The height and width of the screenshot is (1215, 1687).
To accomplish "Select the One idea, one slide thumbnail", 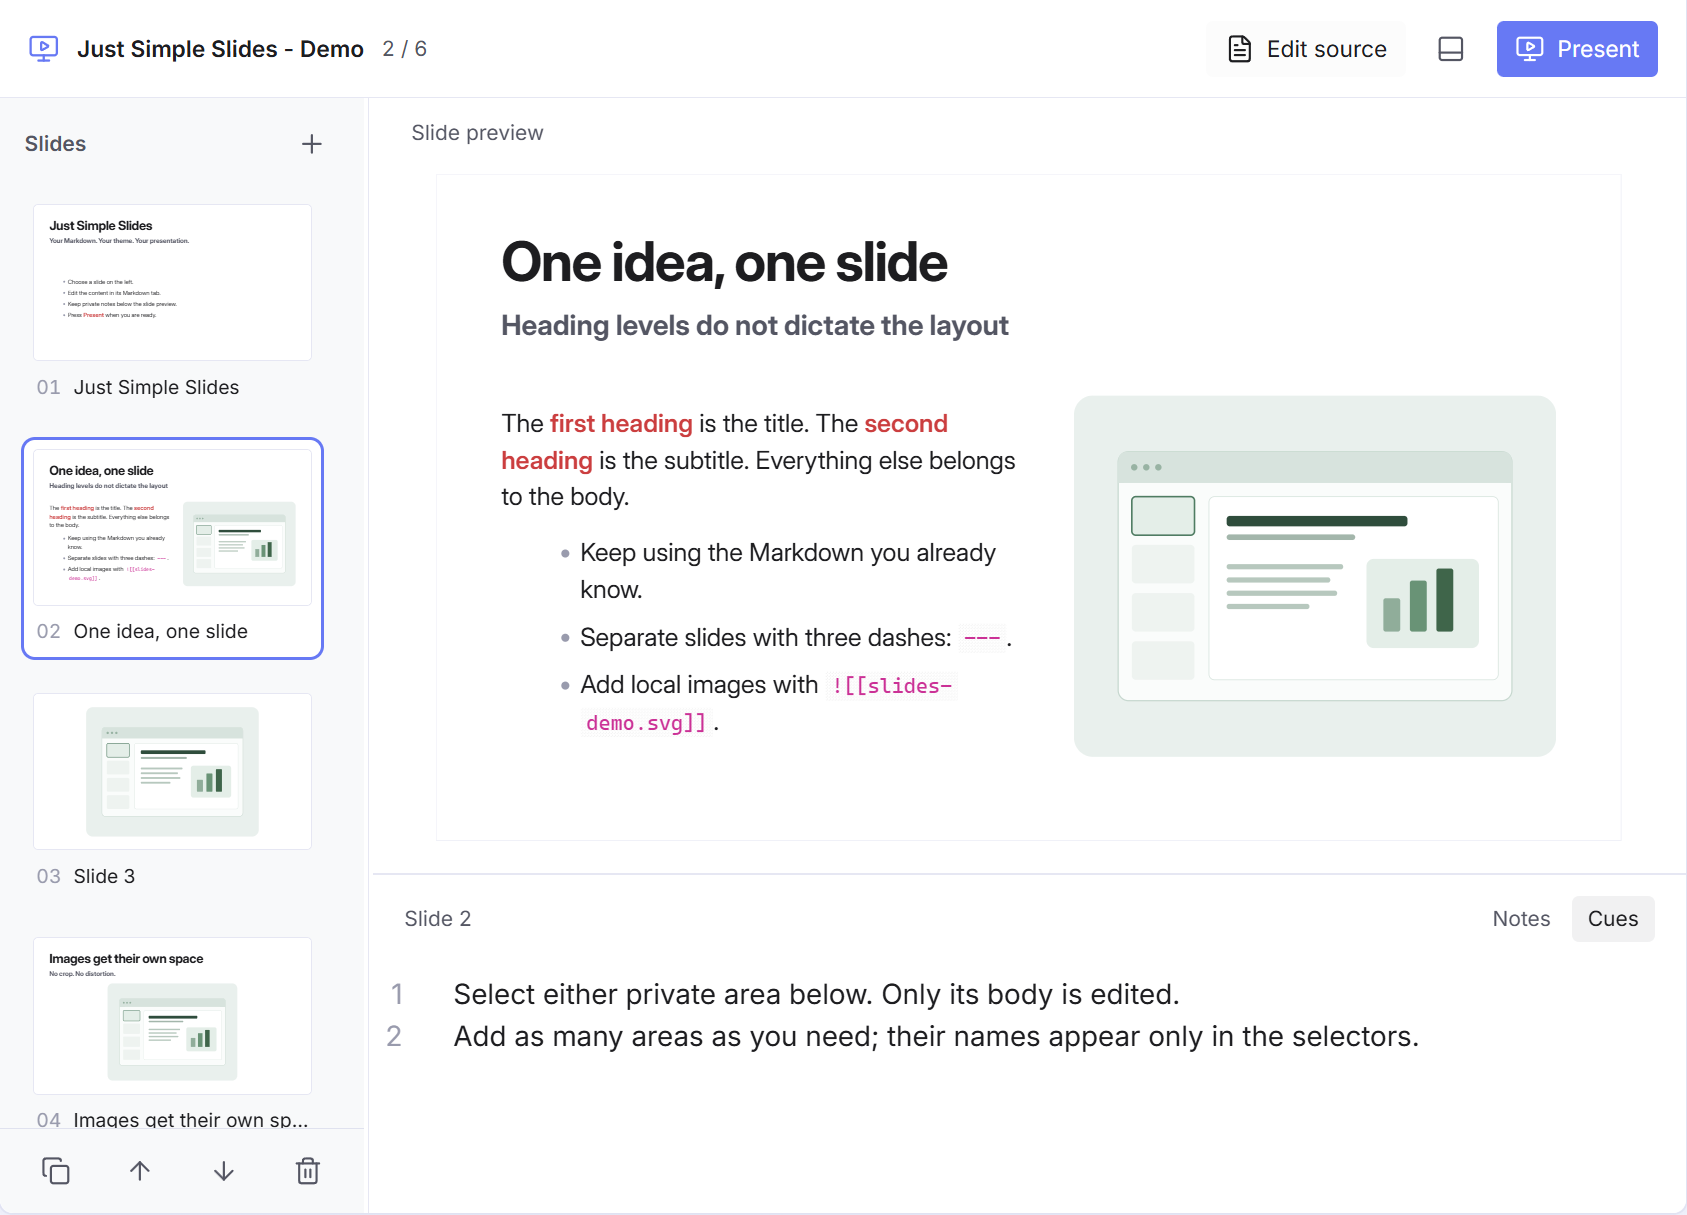I will [x=172, y=527].
